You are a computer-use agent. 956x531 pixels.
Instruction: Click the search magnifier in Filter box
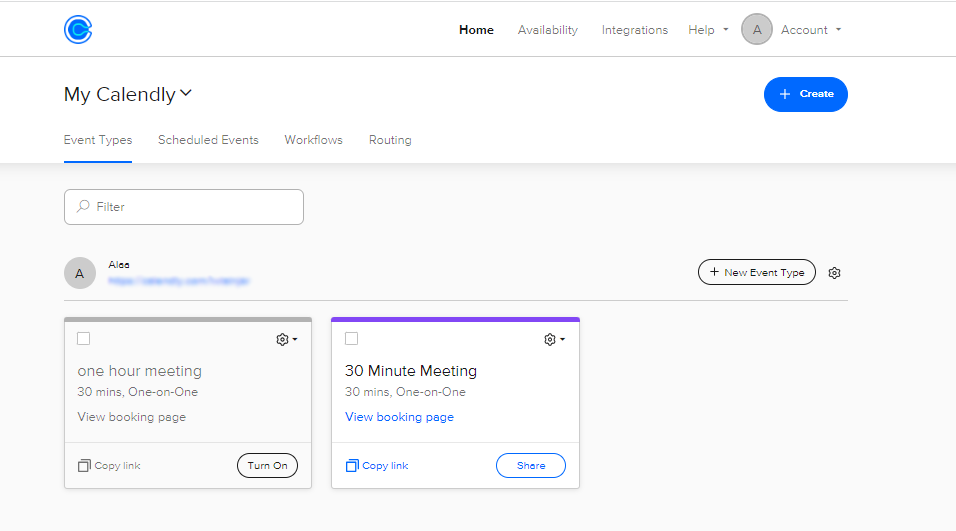(83, 207)
